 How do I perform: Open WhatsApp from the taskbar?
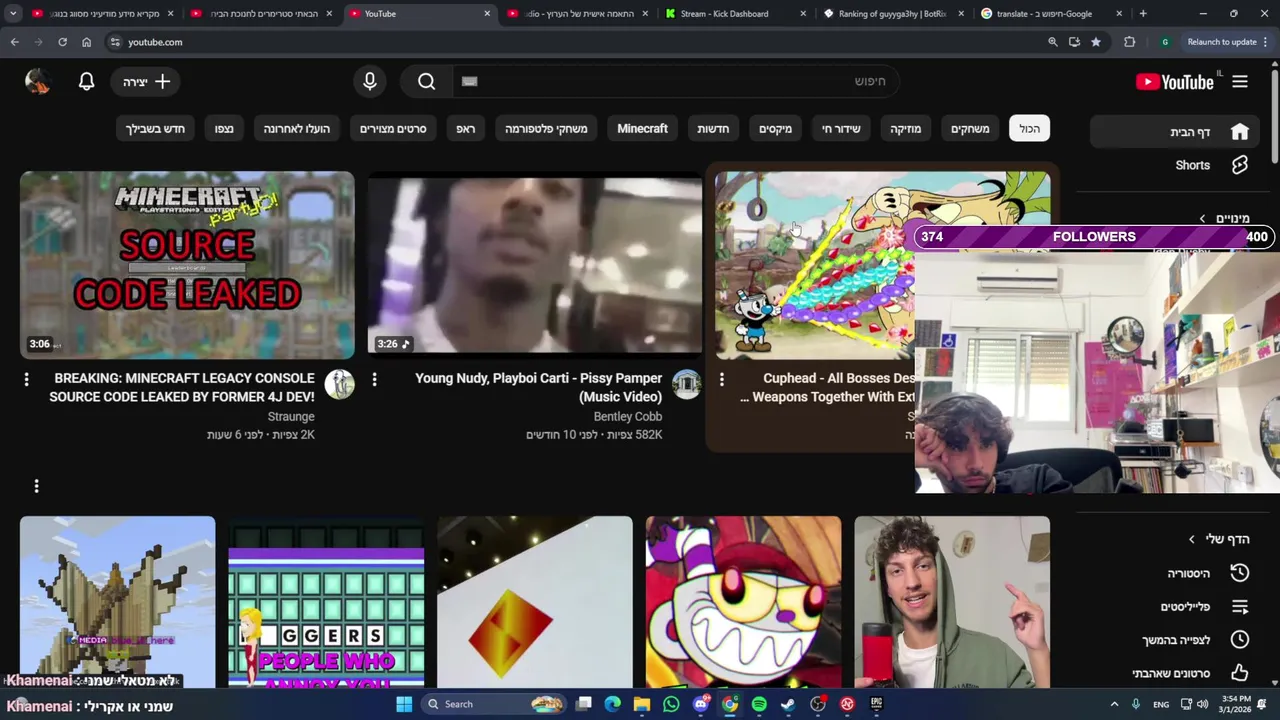tap(671, 704)
